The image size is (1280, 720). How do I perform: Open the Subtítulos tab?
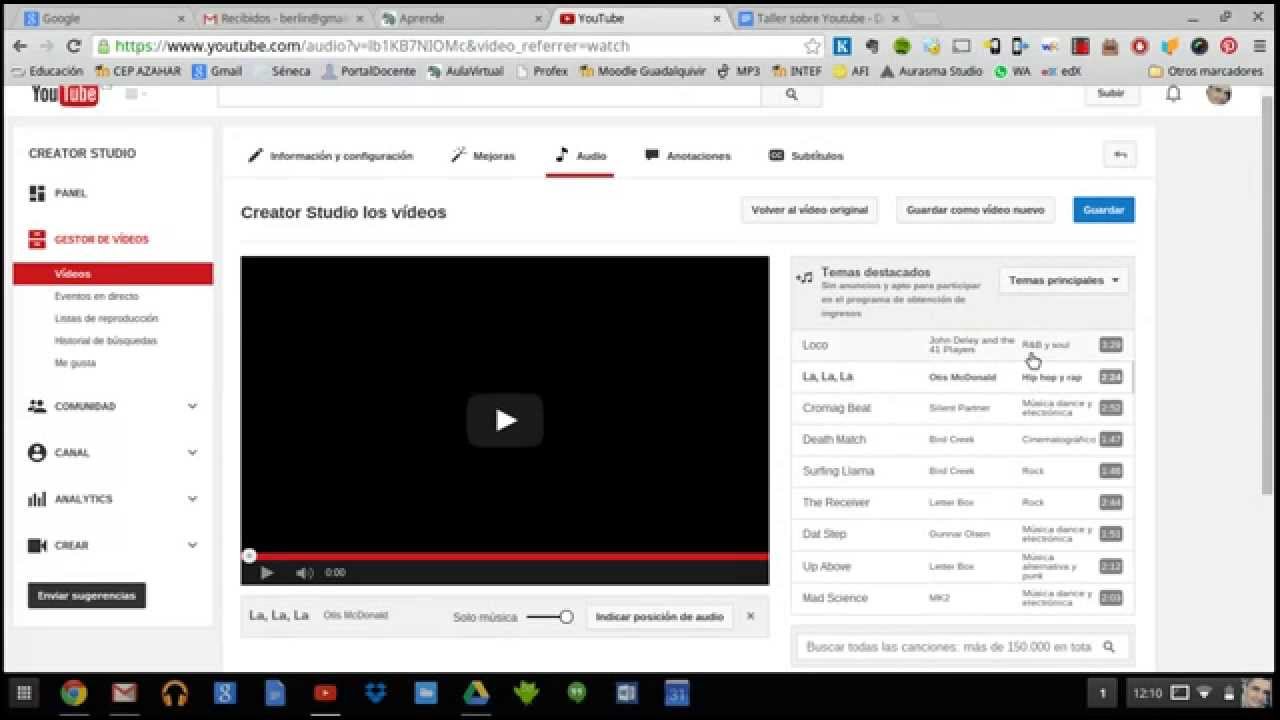click(x=806, y=156)
